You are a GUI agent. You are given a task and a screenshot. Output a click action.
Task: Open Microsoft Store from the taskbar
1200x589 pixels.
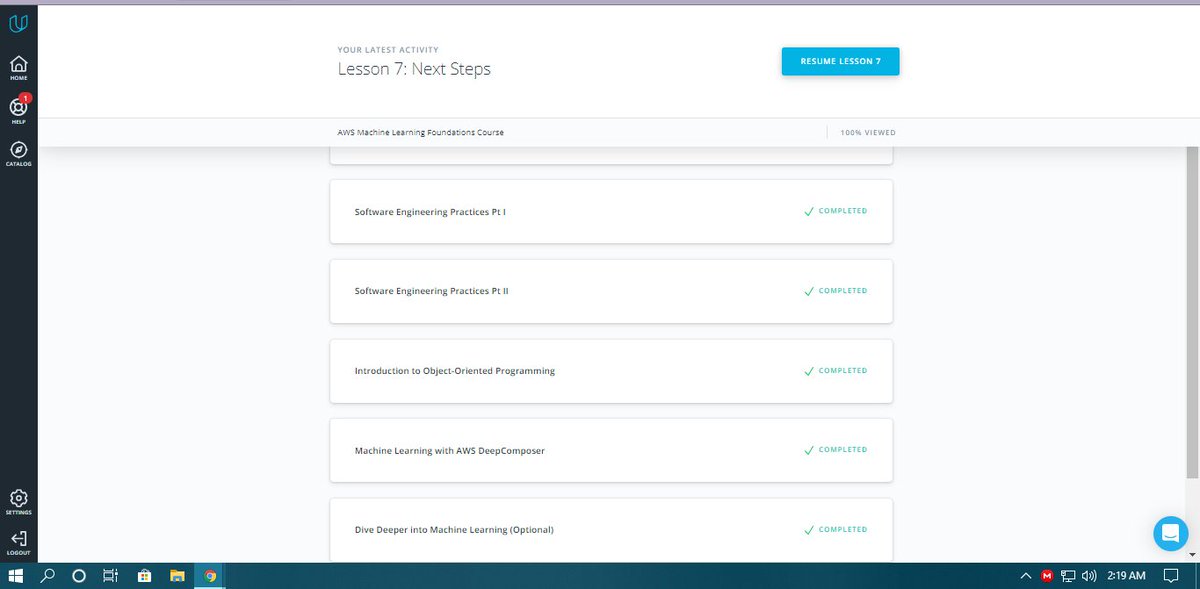tap(144, 576)
